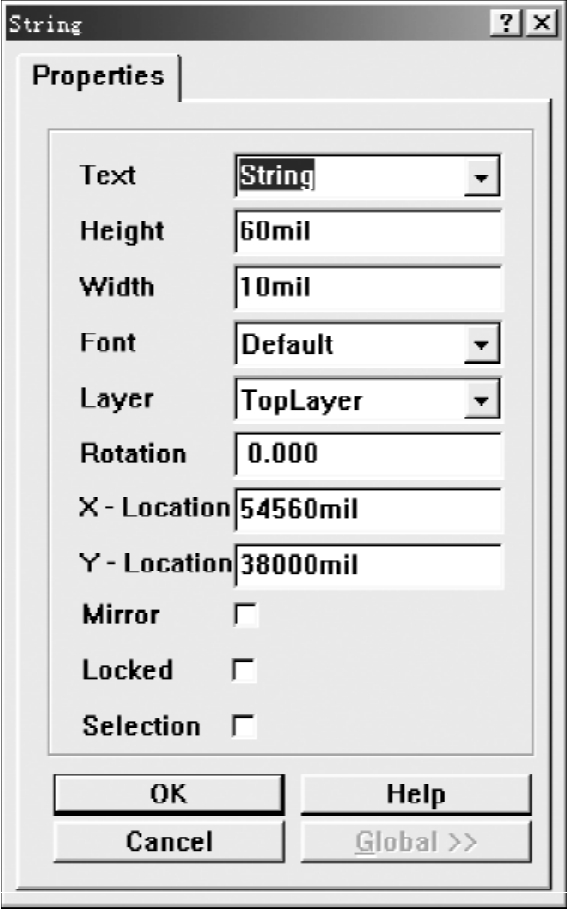
Task: Click the String dialog title bar
Action: pos(248,24)
